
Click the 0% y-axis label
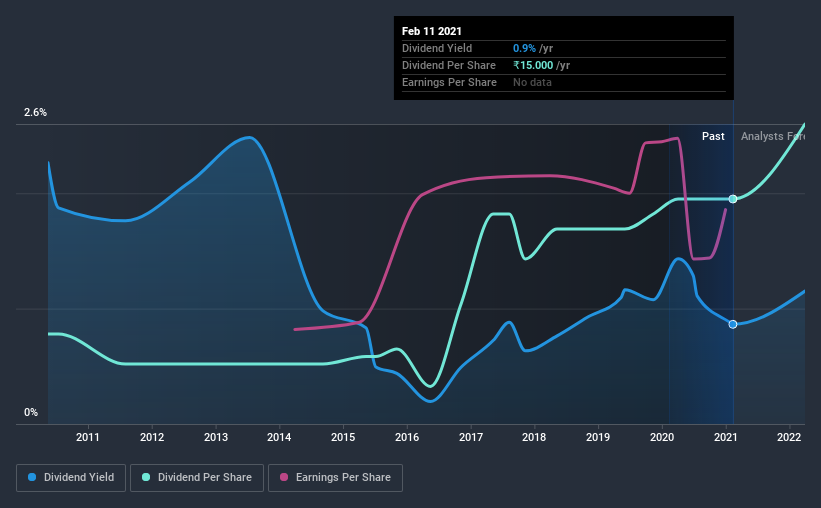tap(31, 413)
